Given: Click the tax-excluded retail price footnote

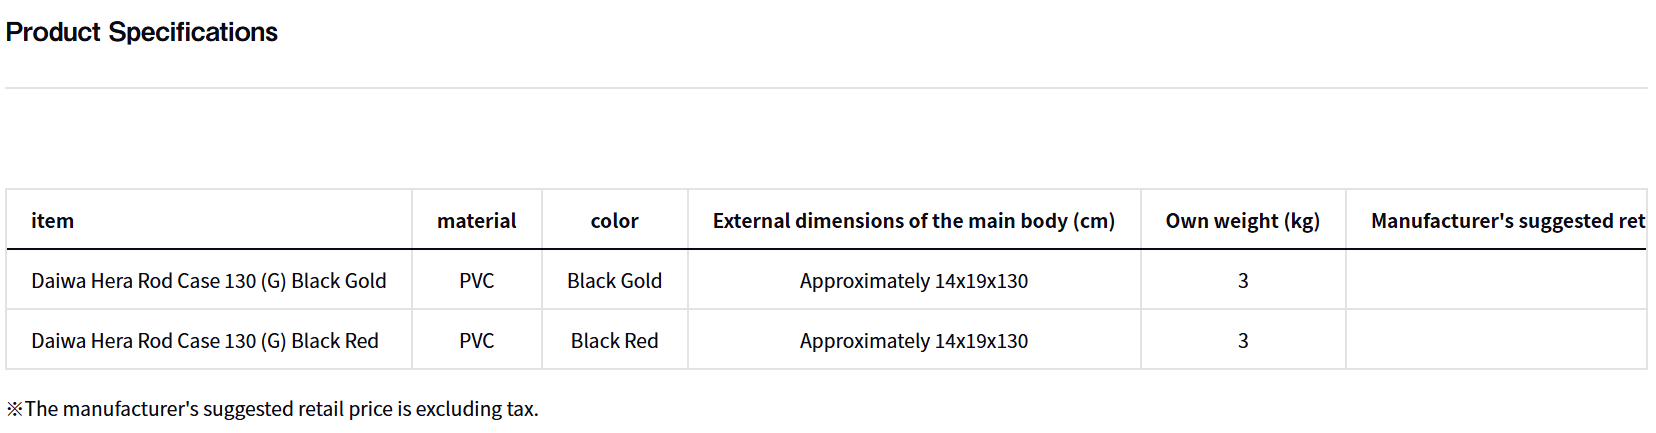Looking at the screenshot, I should [x=272, y=409].
